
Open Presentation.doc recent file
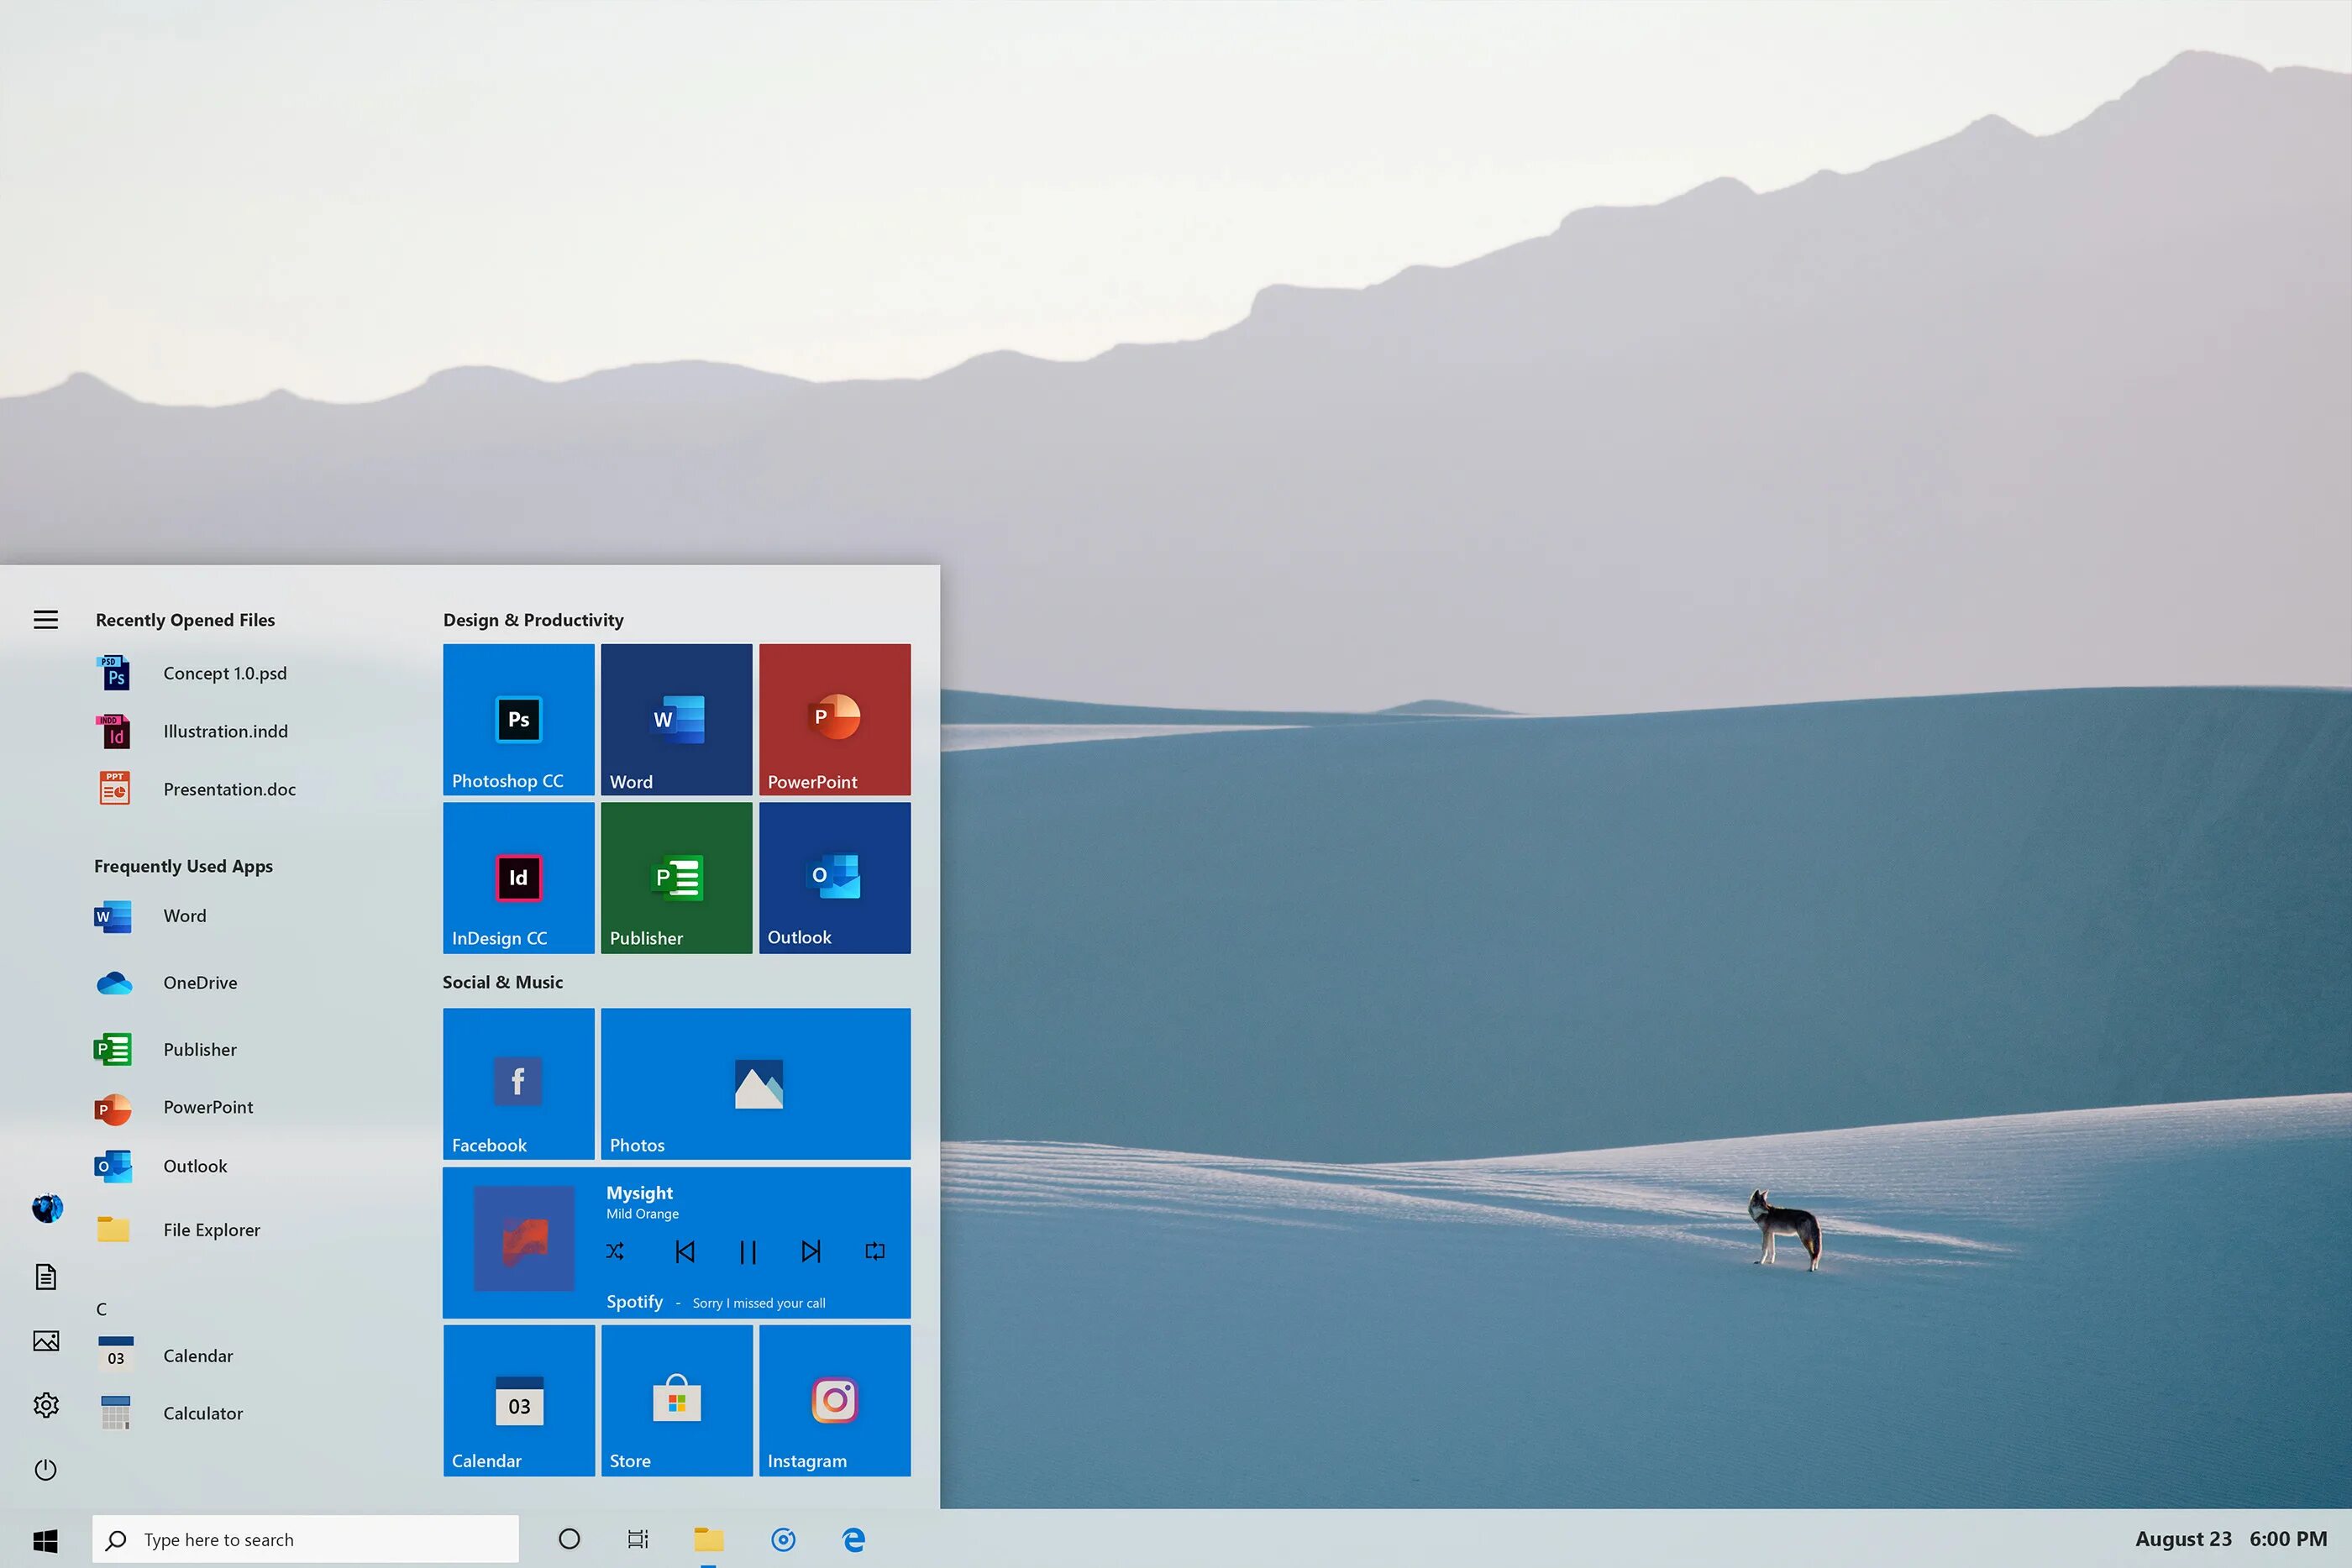228,788
